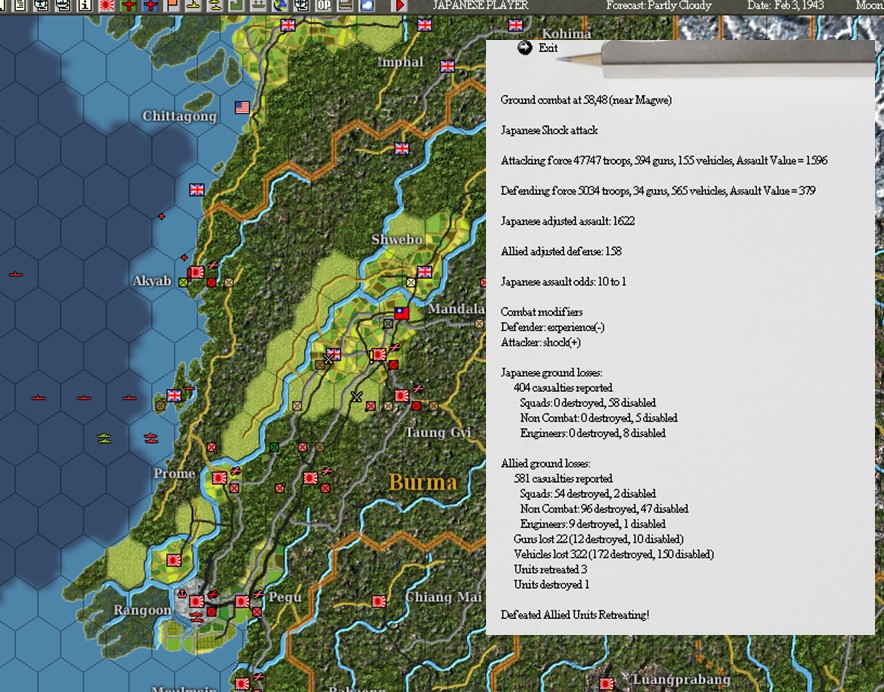This screenshot has height=692, width=884.
Task: Click red plane on blue background icon
Action: [x=151, y=6]
